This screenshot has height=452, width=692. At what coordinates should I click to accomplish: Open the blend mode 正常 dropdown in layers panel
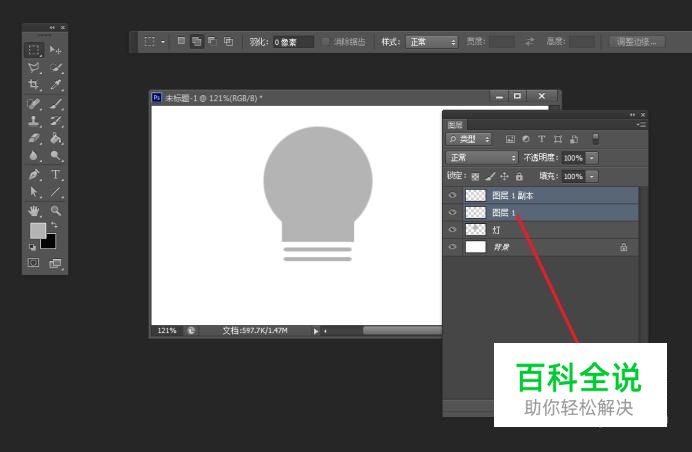coord(482,158)
